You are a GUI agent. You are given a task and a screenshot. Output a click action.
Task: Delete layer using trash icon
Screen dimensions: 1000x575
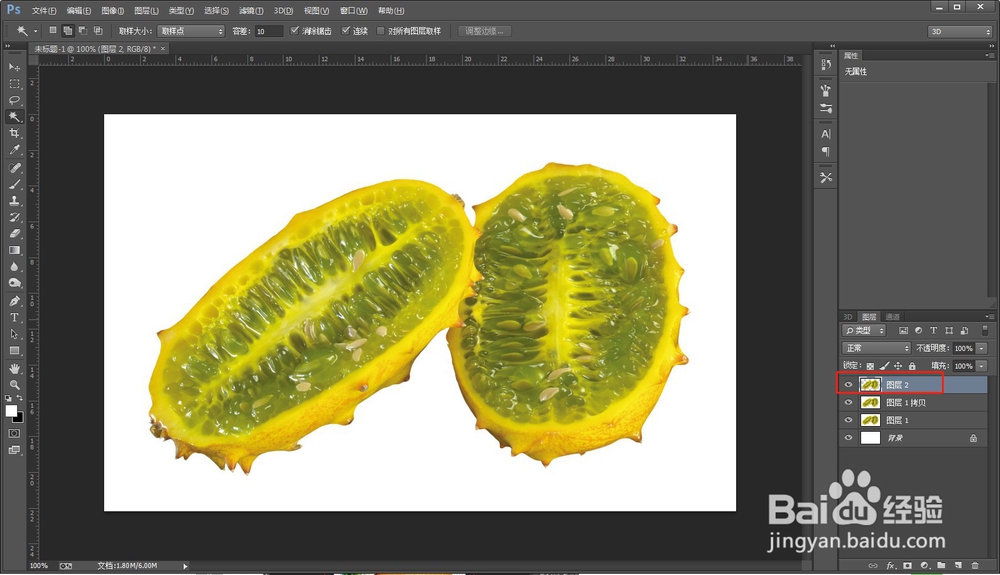tap(975, 566)
